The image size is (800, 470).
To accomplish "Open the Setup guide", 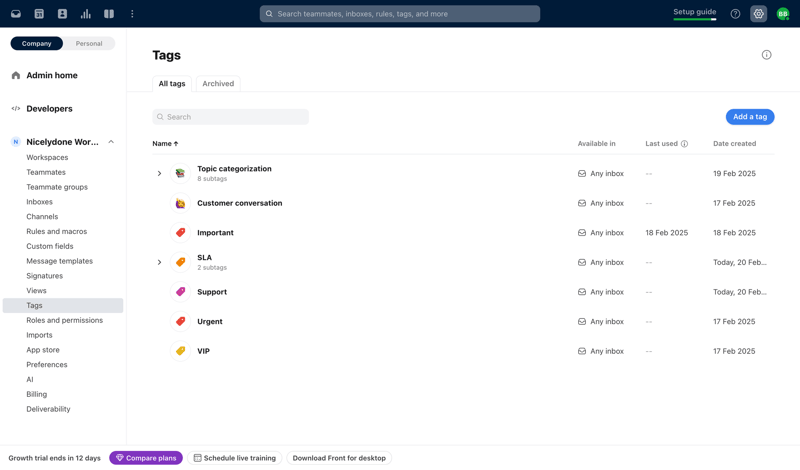I will 695,12.
